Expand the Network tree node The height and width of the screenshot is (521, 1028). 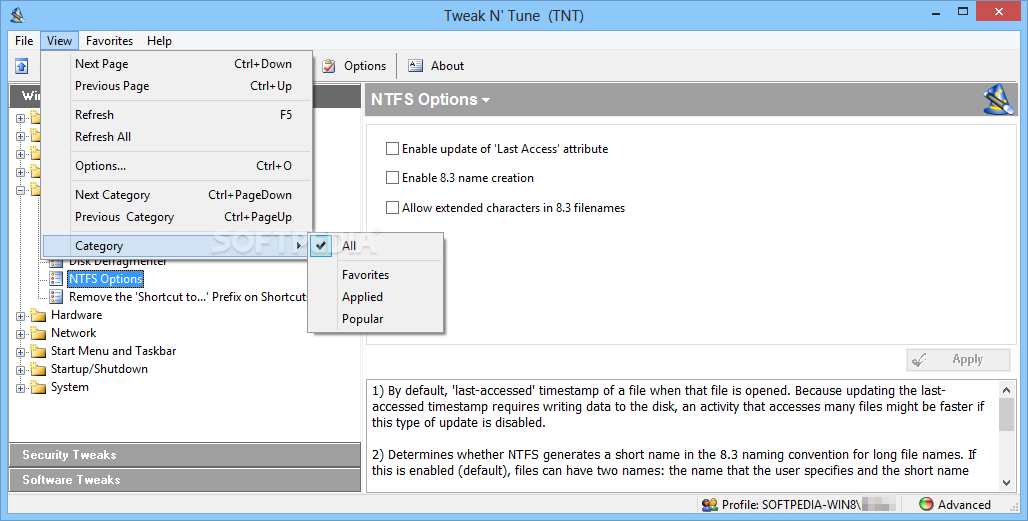coord(20,334)
